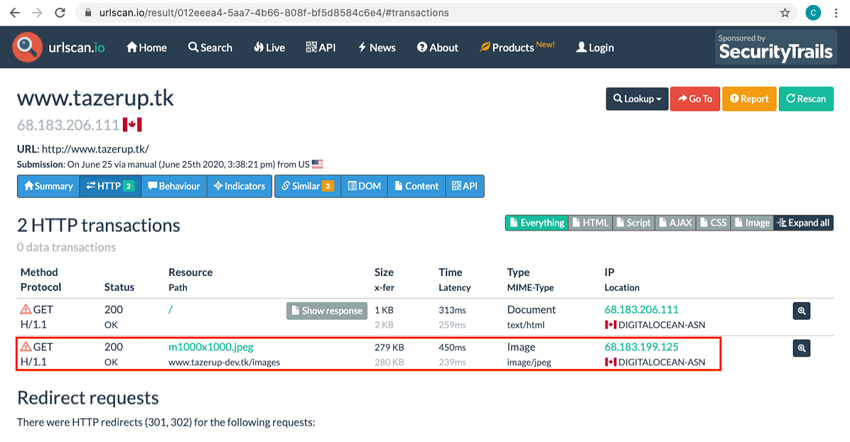Open About in navbar
850x442 pixels.
pos(437,48)
